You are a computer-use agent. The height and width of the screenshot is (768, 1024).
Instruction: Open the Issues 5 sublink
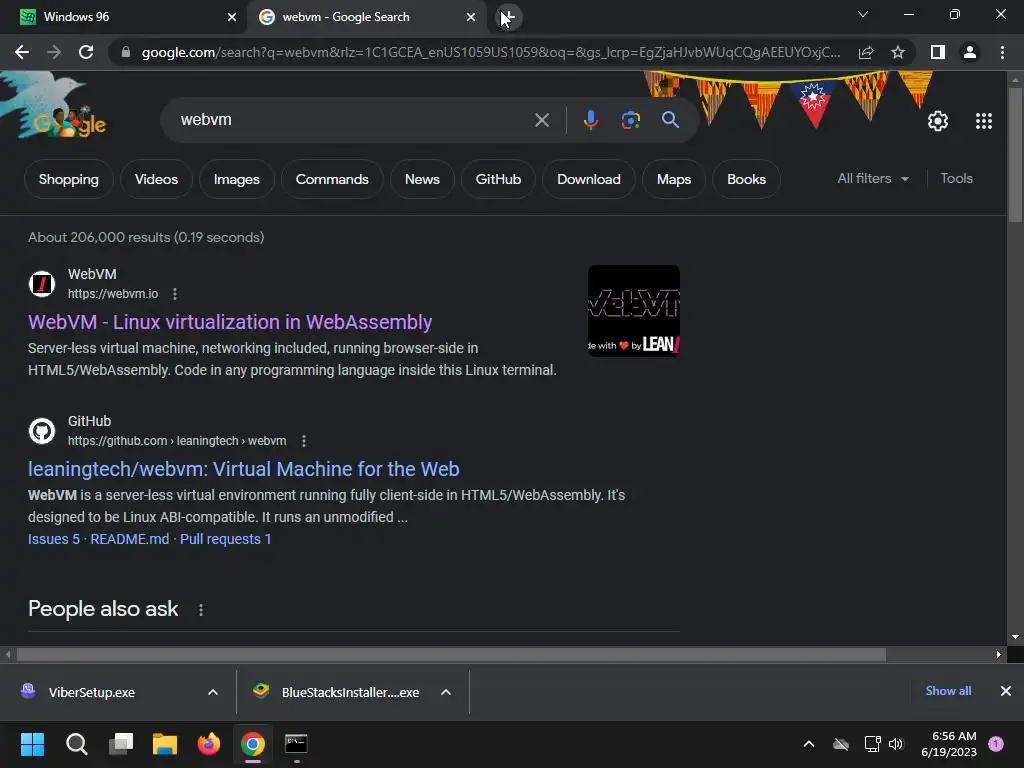point(54,539)
